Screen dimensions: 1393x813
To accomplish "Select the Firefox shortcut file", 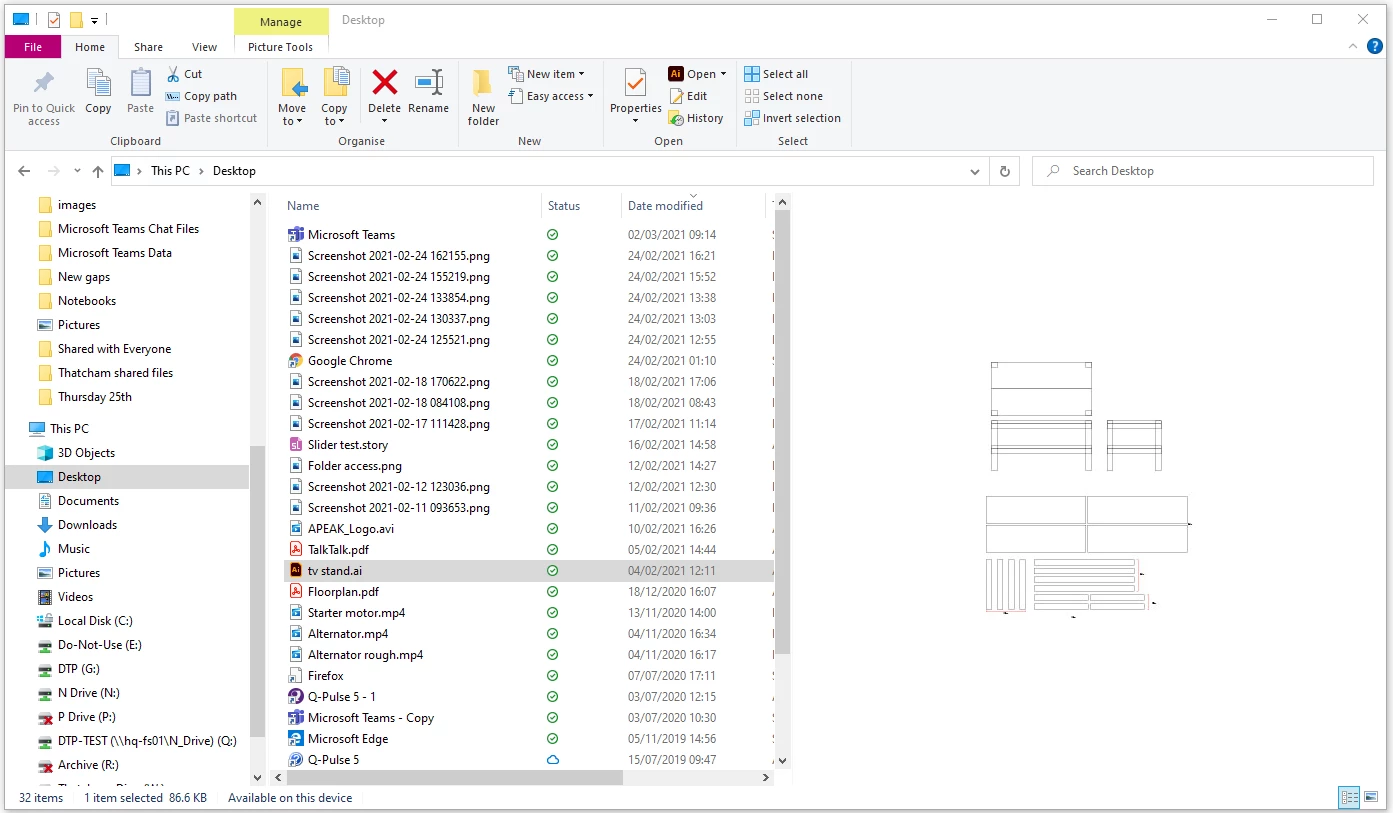I will click(x=325, y=676).
